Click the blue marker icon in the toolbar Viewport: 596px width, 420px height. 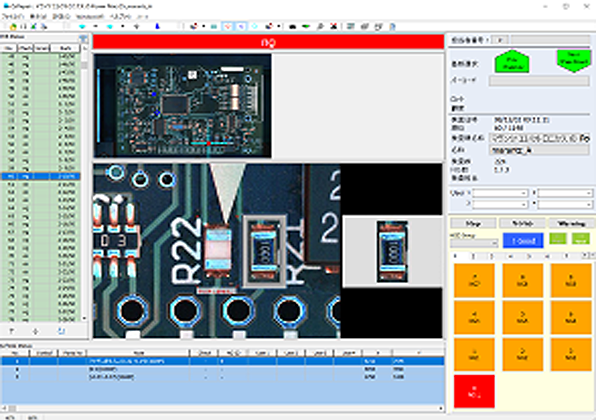tap(157, 26)
